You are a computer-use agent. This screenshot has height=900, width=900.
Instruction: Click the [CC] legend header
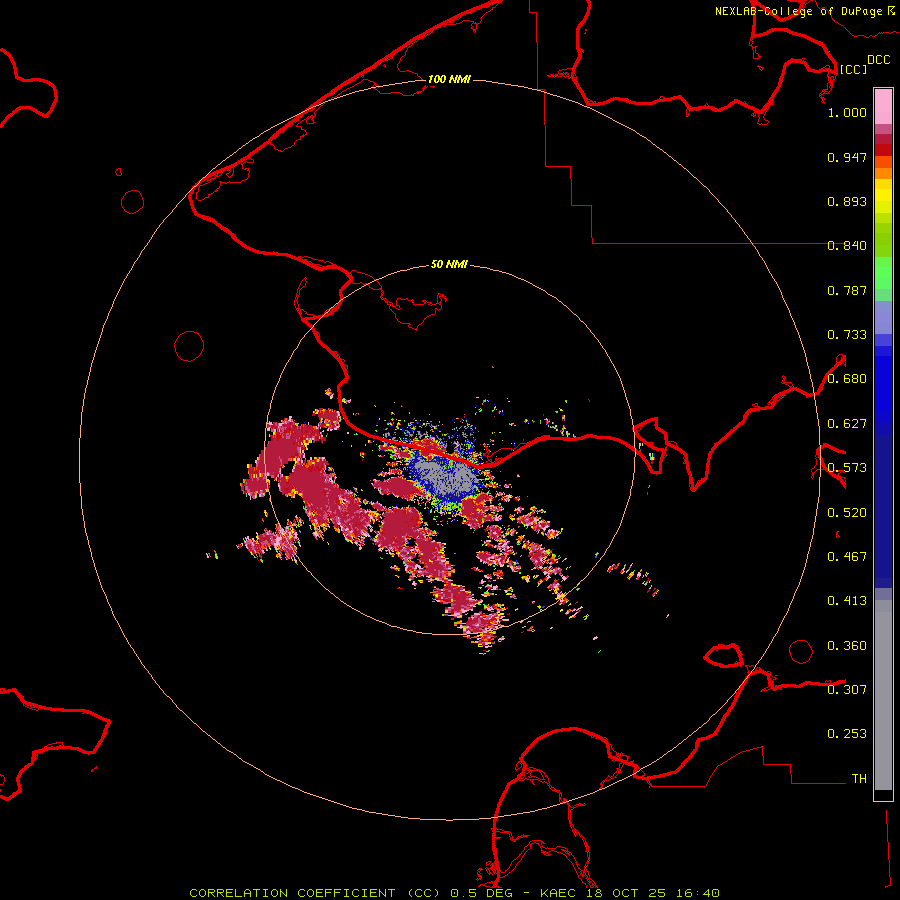[853, 69]
